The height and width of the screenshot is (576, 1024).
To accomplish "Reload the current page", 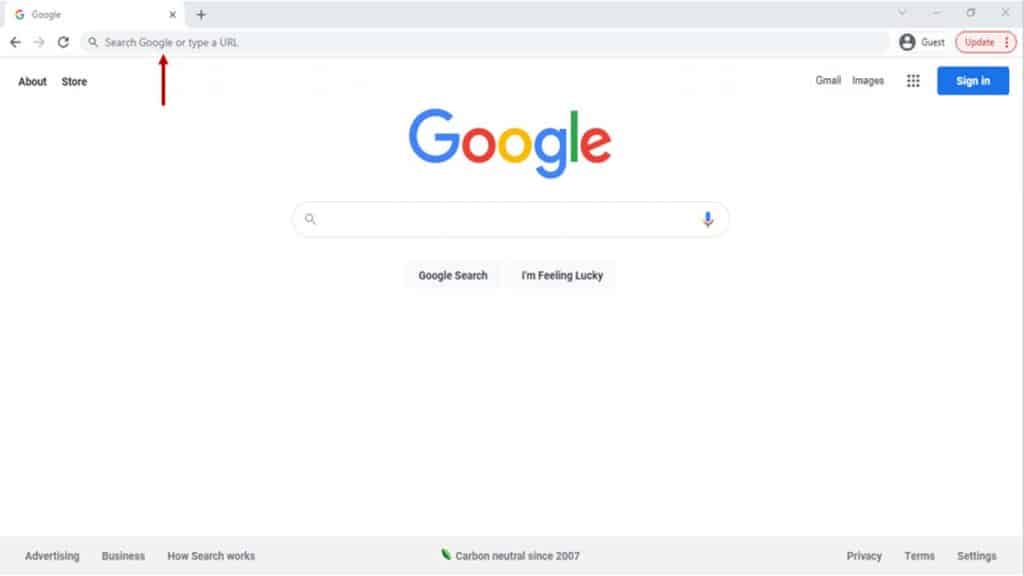I will 63,42.
